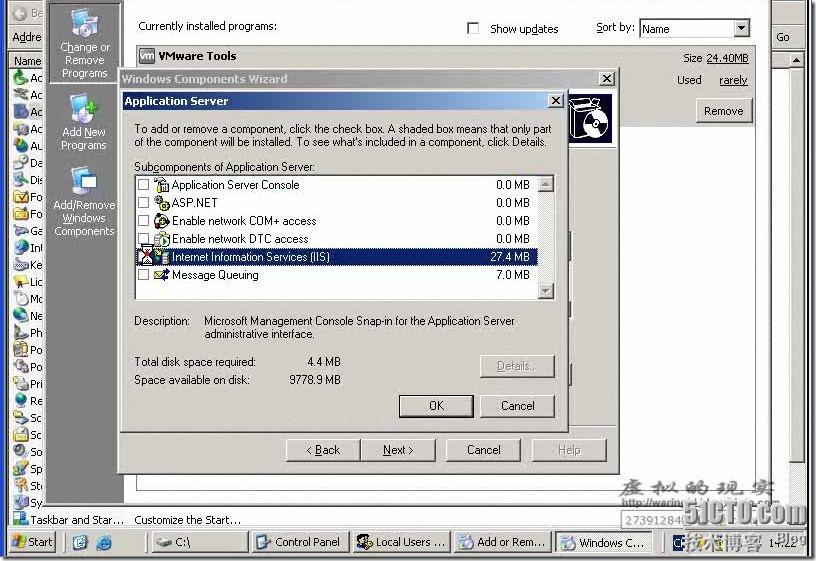This screenshot has height=561, width=816.
Task: Click Taskbar and Start Menu item
Action: (77, 519)
